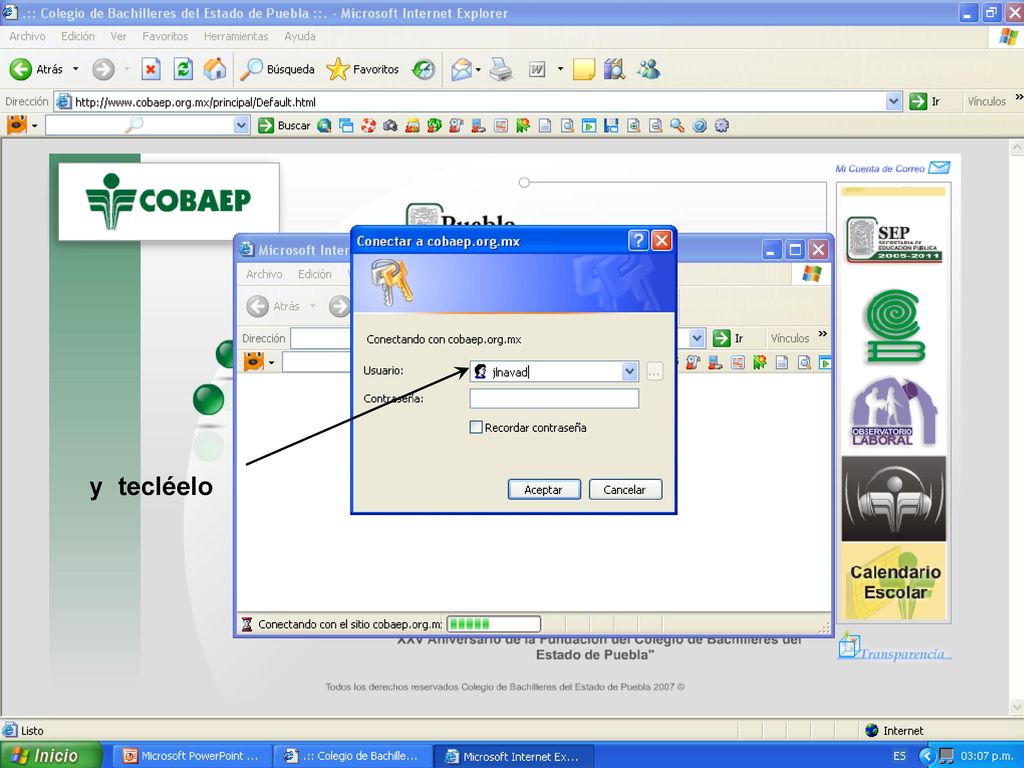Open the Edit with Word dropdown arrow
Viewport: 1024px width, 768px height.
click(x=560, y=69)
